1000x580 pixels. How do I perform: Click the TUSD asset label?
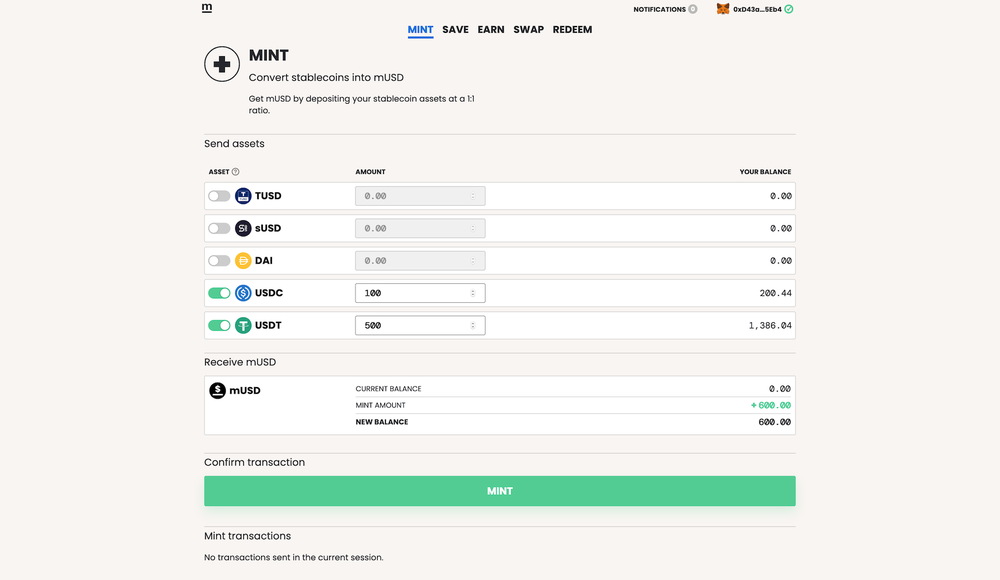[268, 196]
